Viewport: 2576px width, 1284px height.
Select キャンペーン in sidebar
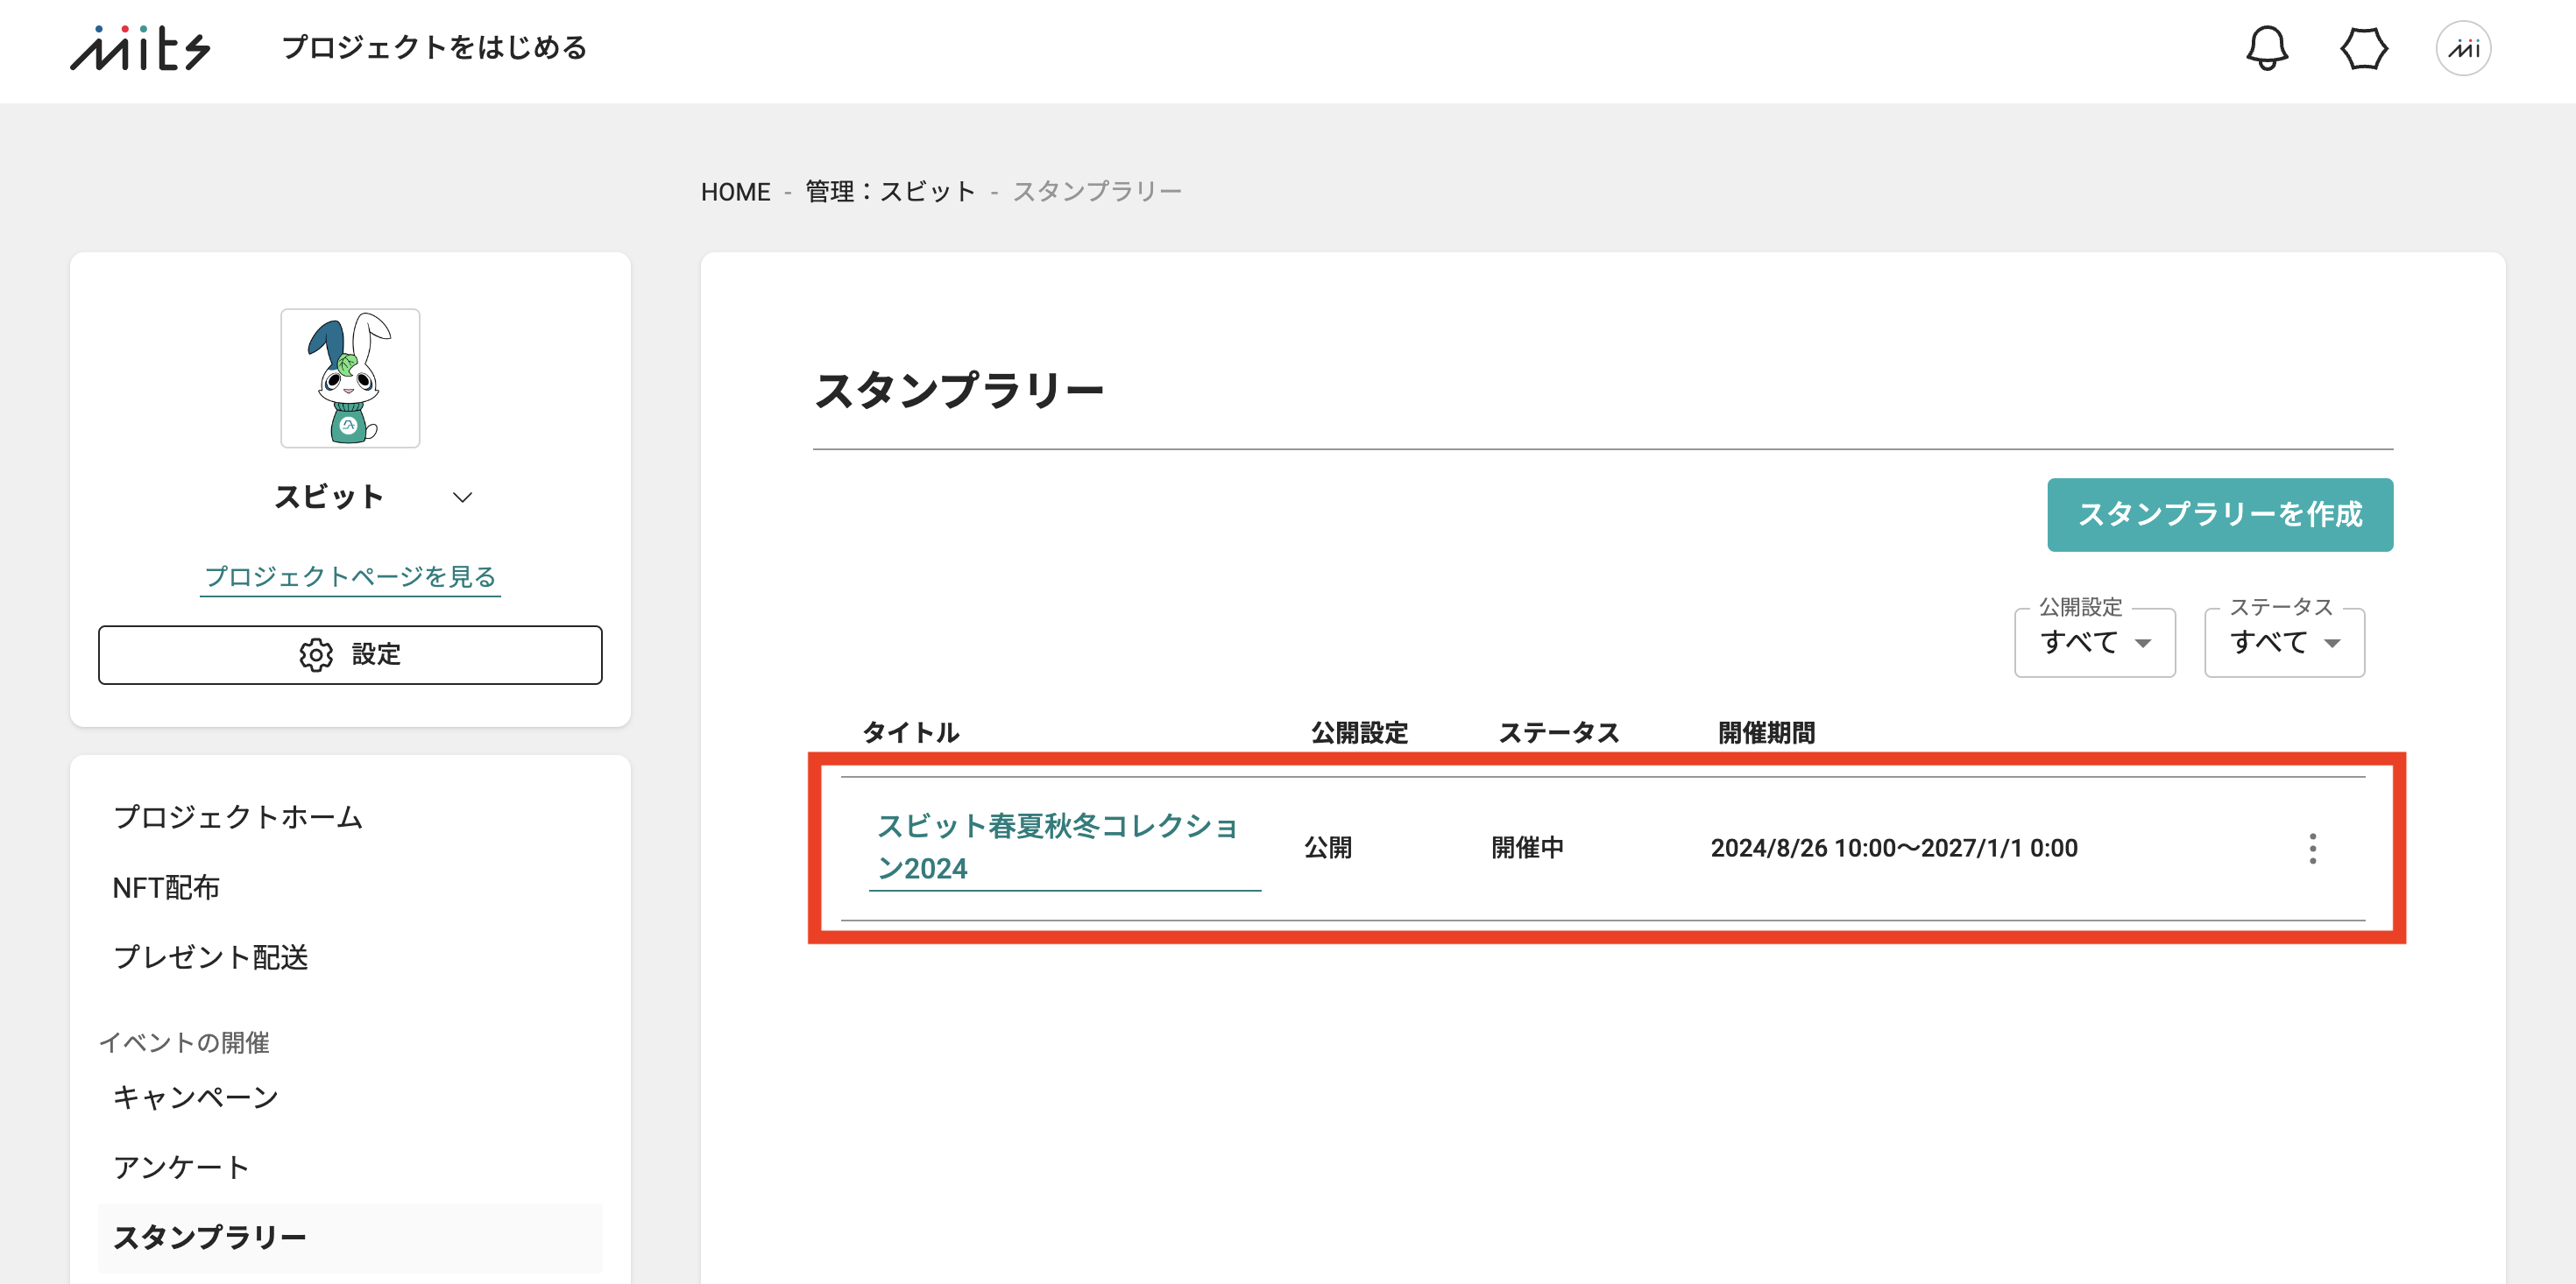coord(195,1097)
